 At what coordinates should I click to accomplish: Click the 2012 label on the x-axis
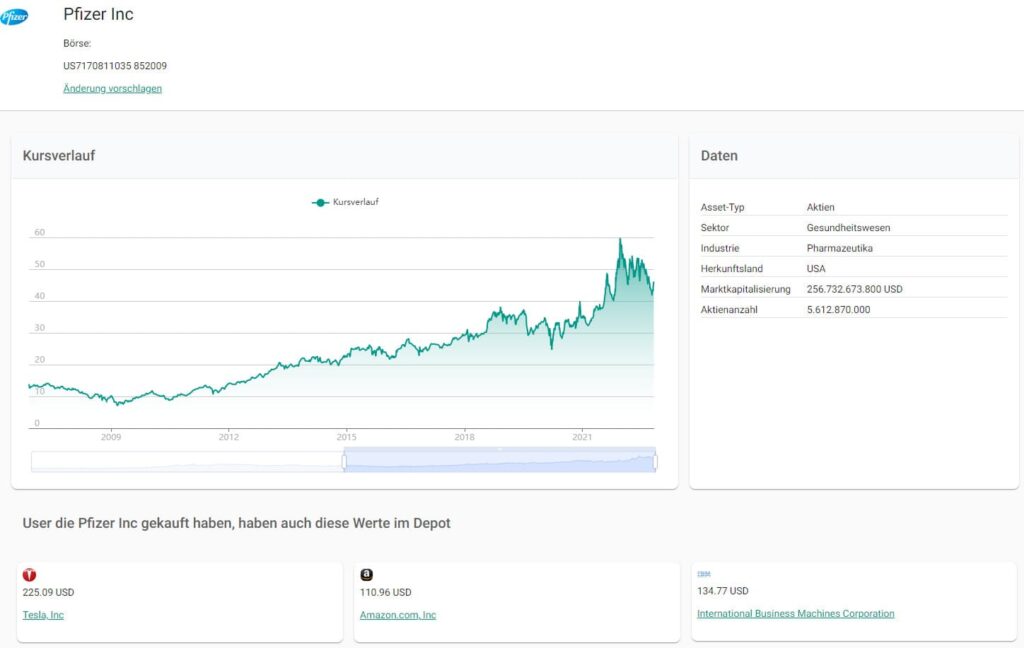tap(229, 437)
